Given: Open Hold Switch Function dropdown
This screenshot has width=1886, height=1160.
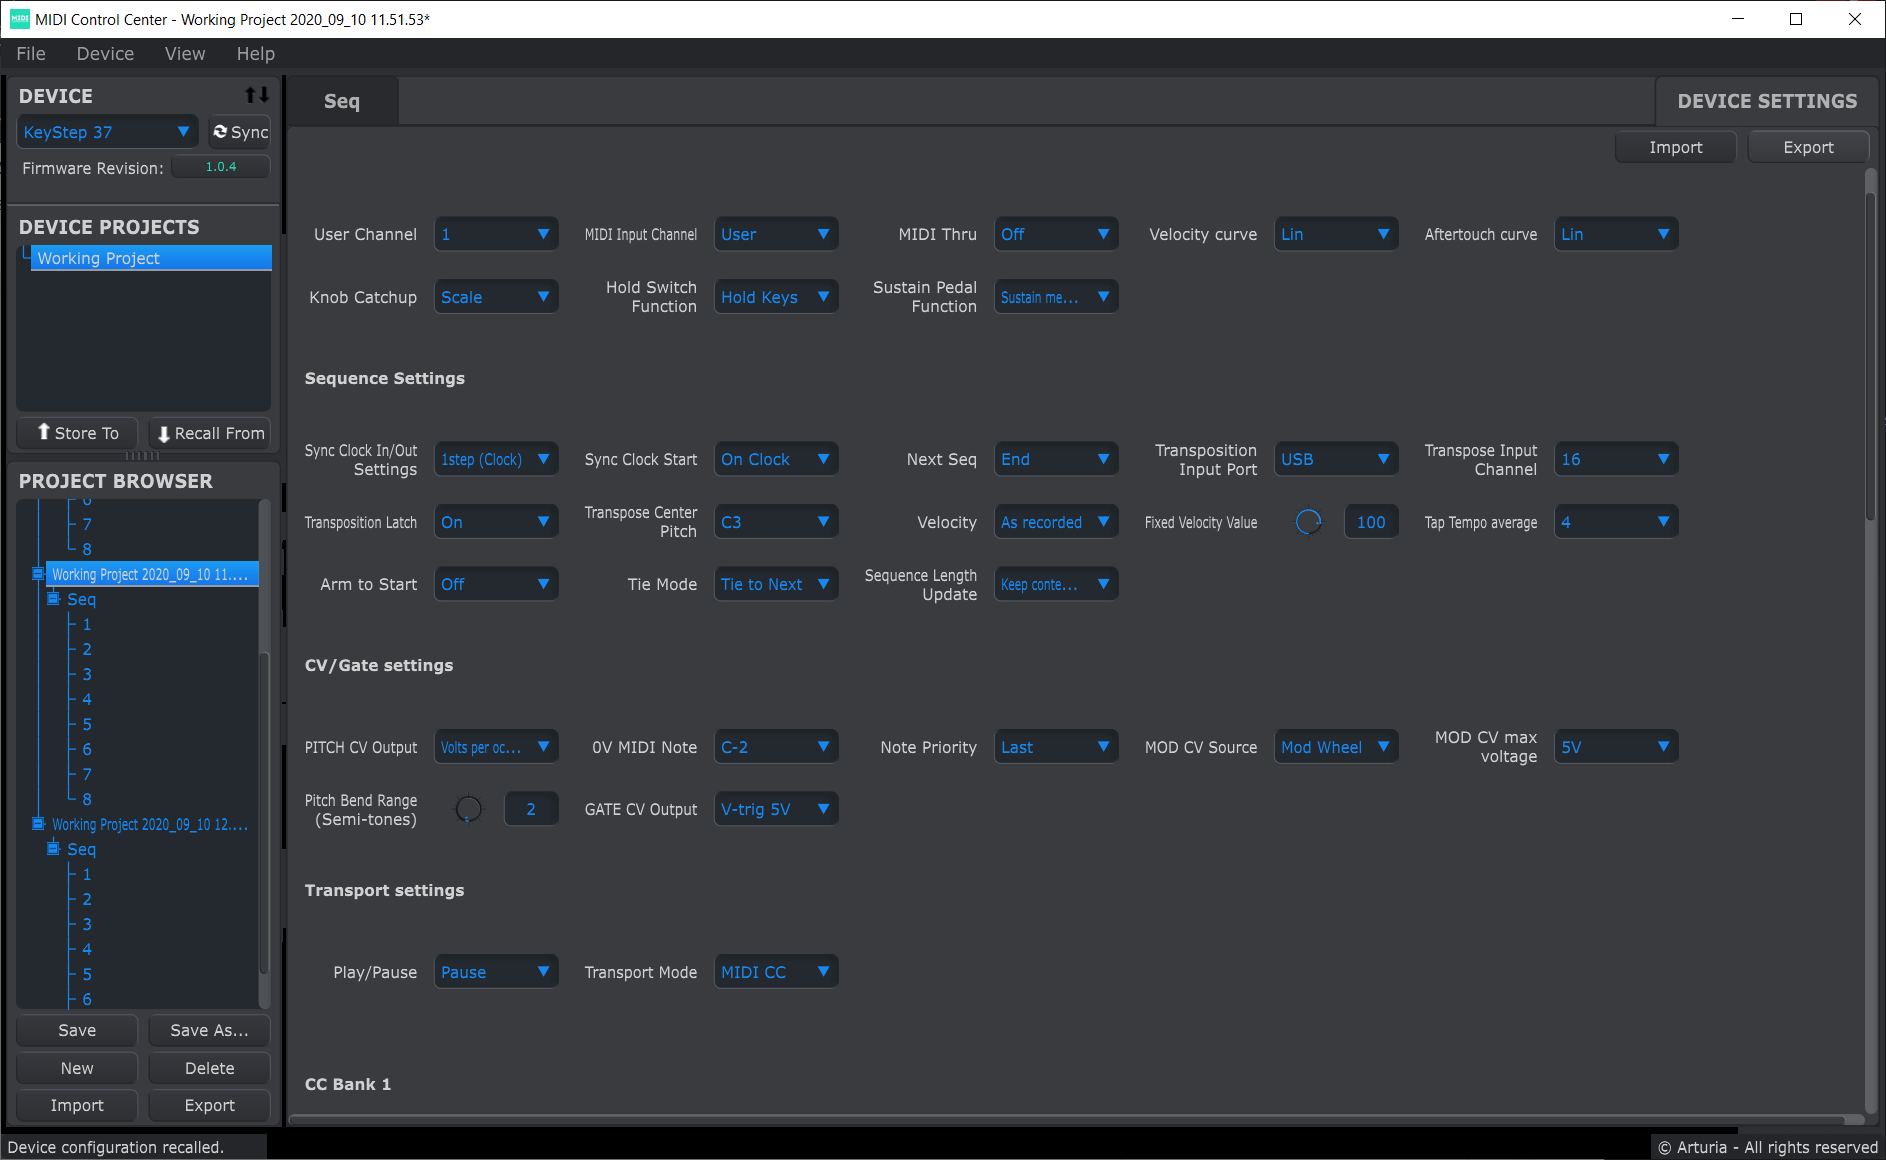Looking at the screenshot, I should [x=776, y=297].
